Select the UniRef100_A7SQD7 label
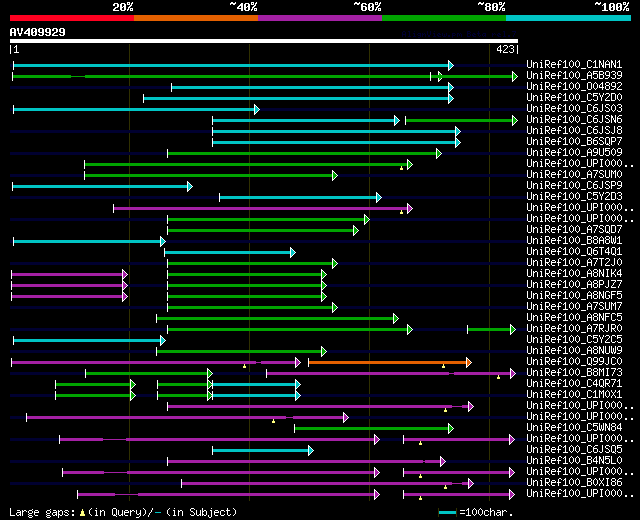Screen dimensions: 640x520 click(574, 229)
